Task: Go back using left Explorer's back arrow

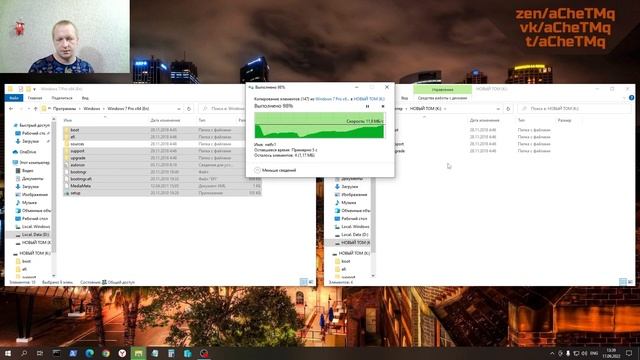Action: pyautogui.click(x=11, y=109)
